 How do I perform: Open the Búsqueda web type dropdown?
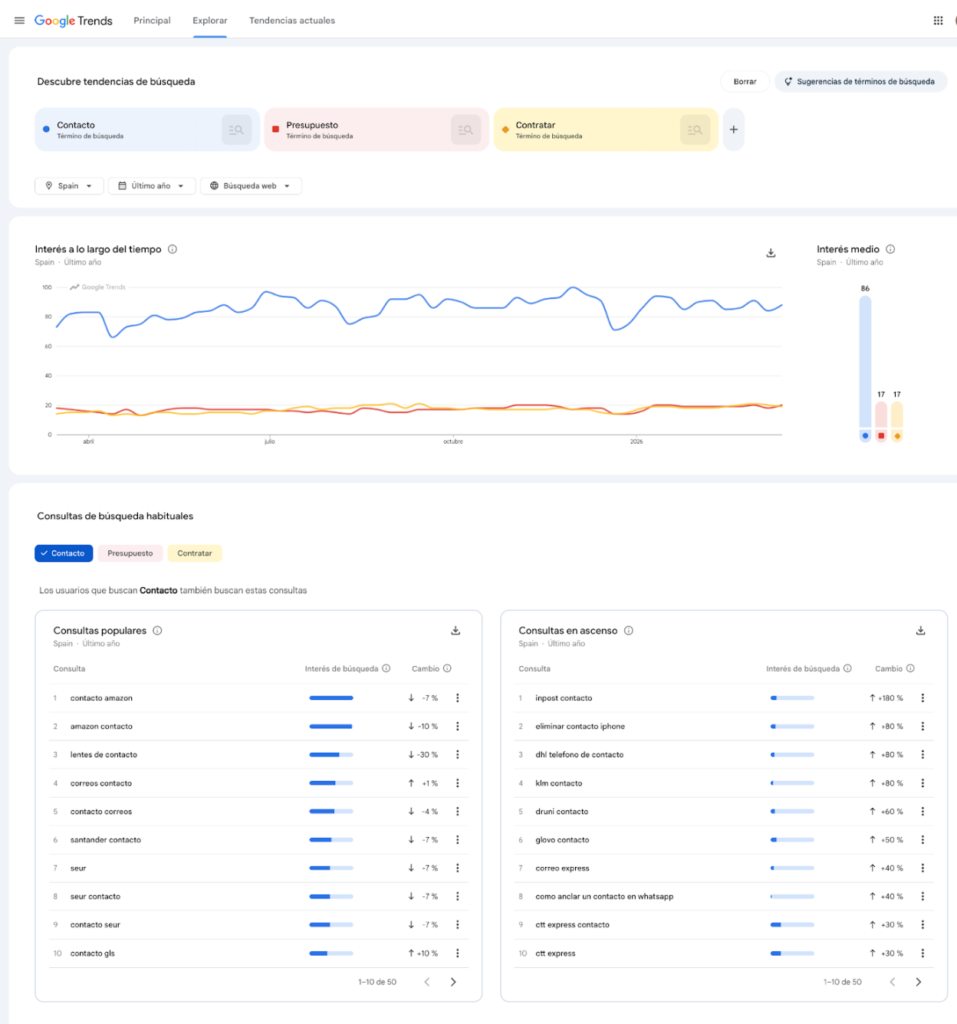coord(250,186)
